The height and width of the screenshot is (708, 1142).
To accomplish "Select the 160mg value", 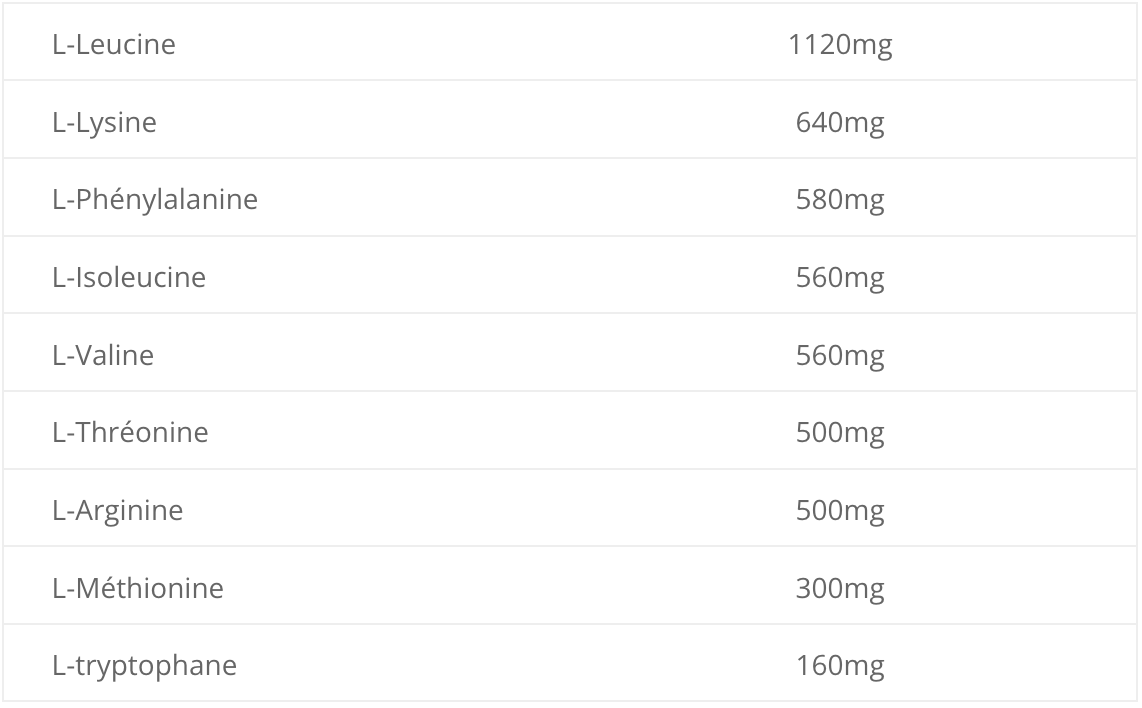I will click(x=840, y=666).
